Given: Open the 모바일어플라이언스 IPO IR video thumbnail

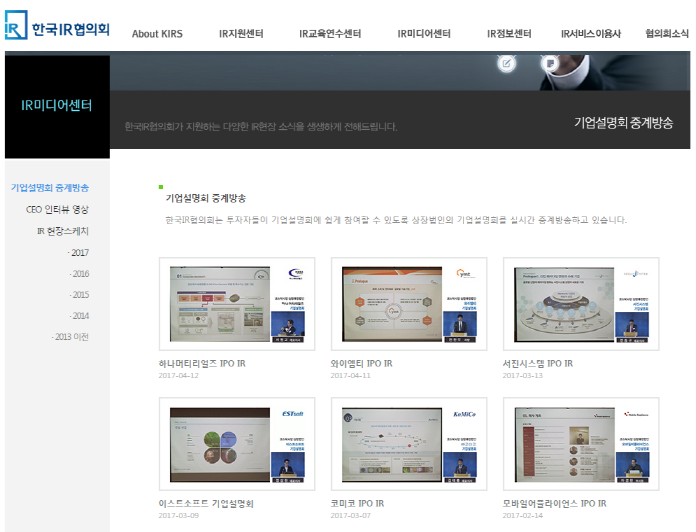Looking at the screenshot, I should point(581,444).
